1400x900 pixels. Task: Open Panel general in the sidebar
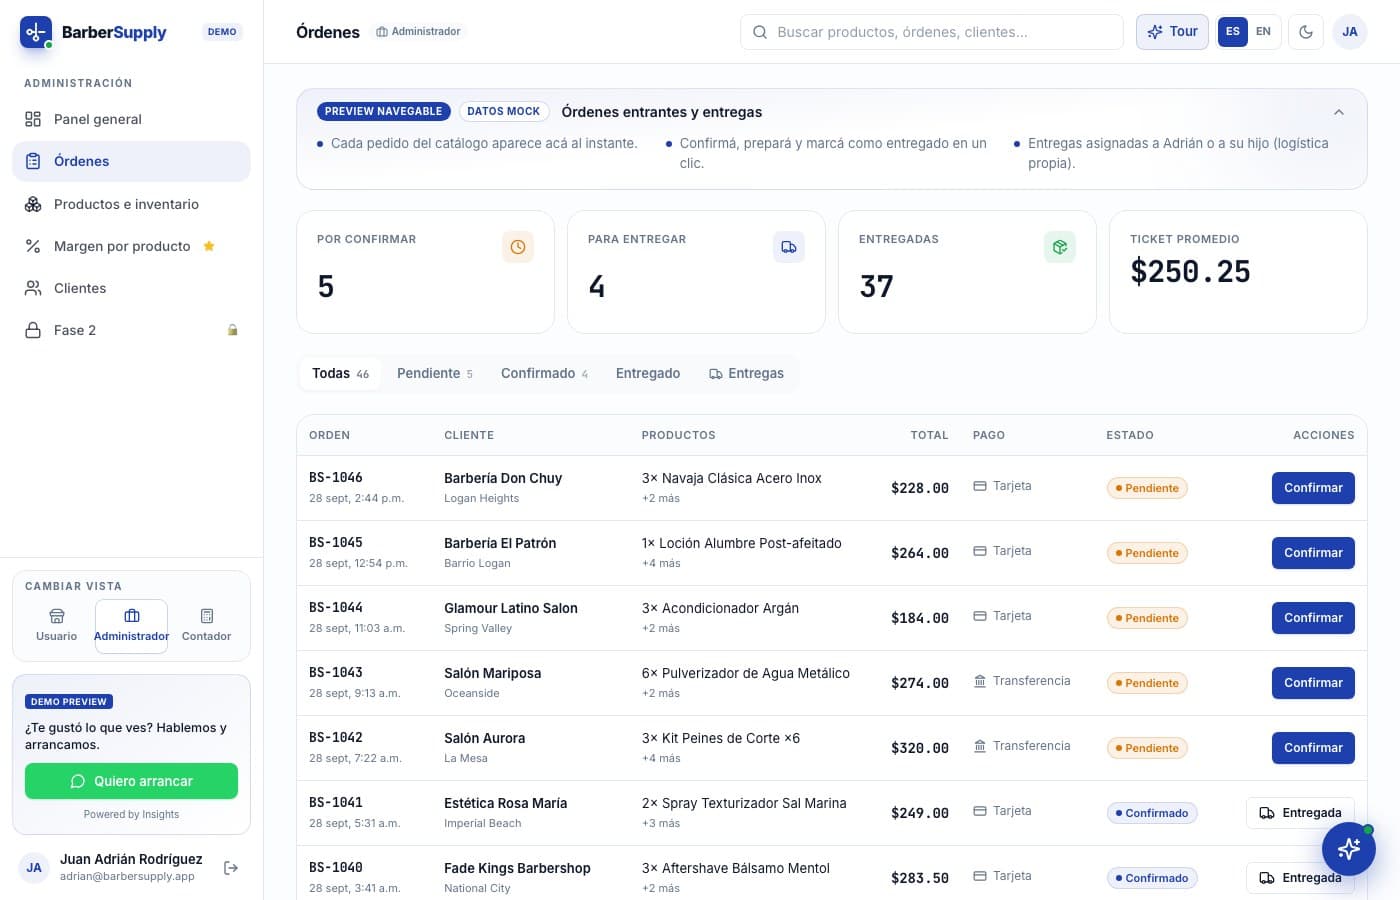131,119
